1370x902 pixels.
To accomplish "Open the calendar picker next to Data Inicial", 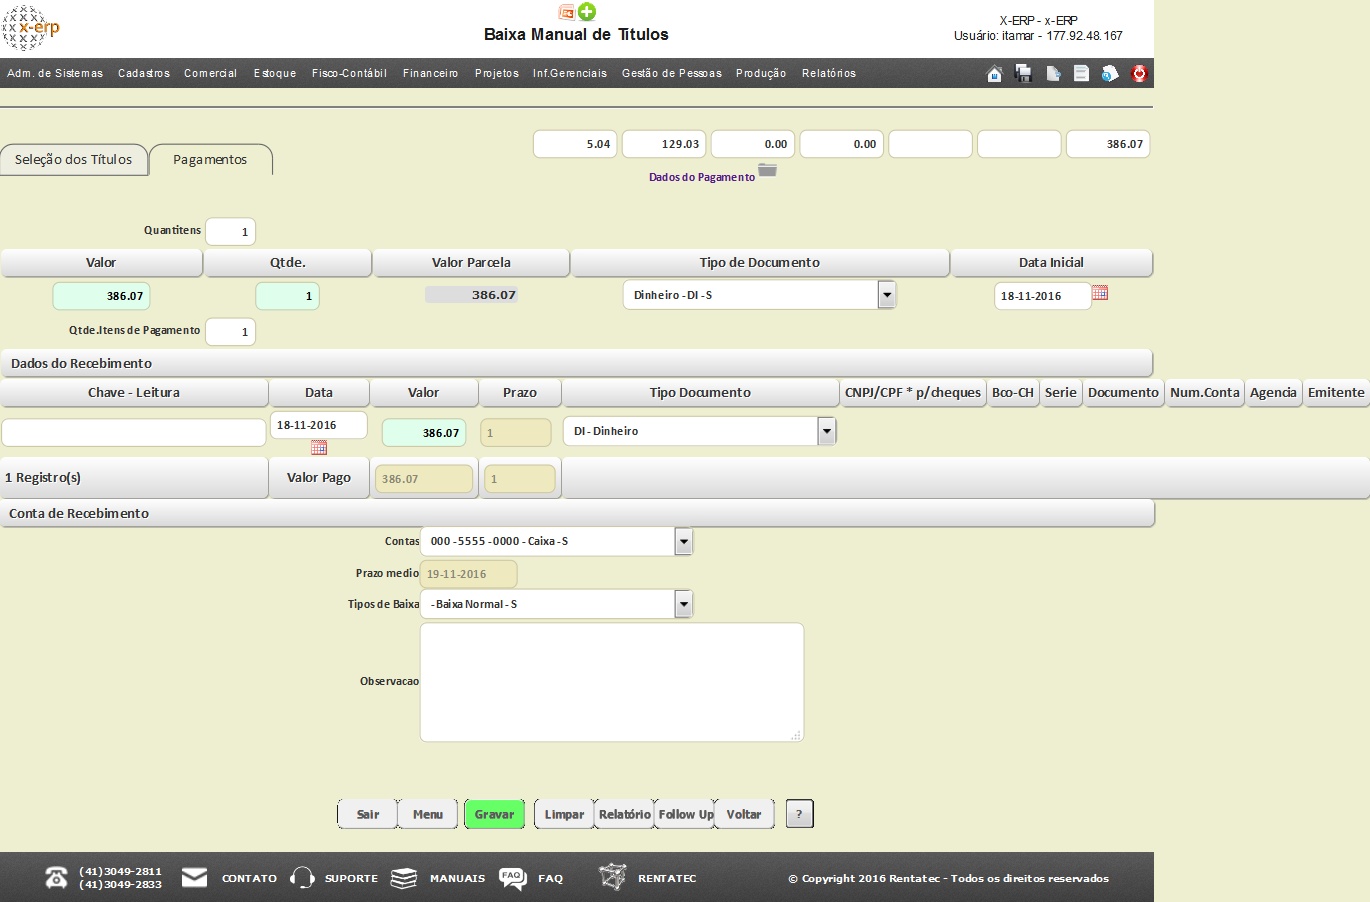I will point(1100,293).
